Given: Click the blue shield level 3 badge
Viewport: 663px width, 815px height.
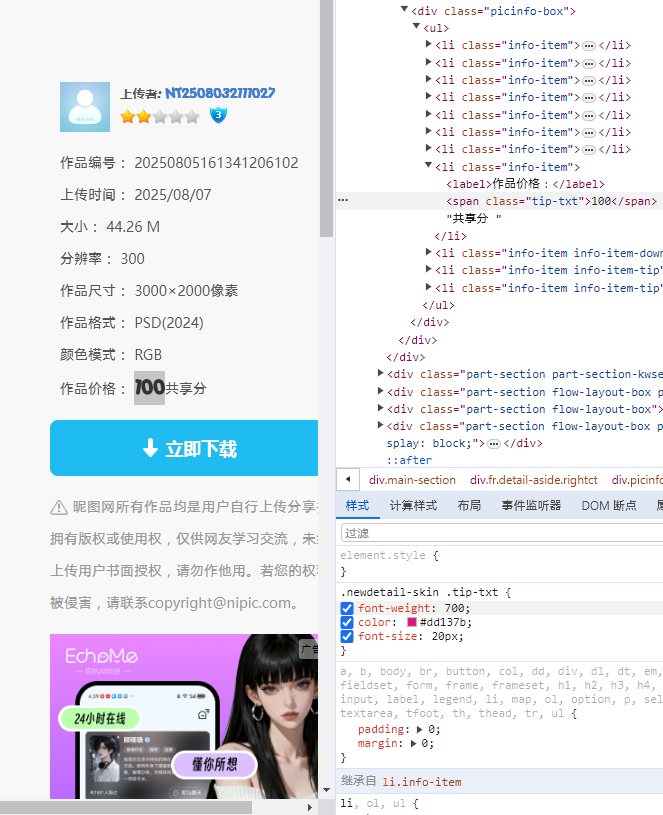Looking at the screenshot, I should 218,116.
